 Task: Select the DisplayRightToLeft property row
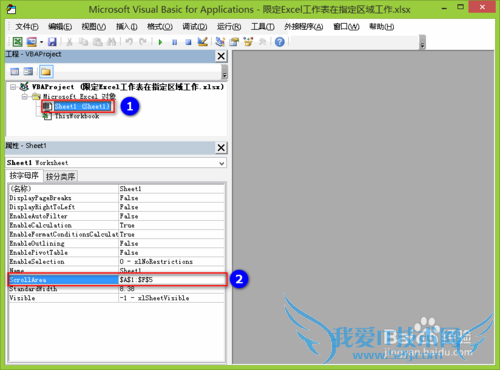click(117, 207)
